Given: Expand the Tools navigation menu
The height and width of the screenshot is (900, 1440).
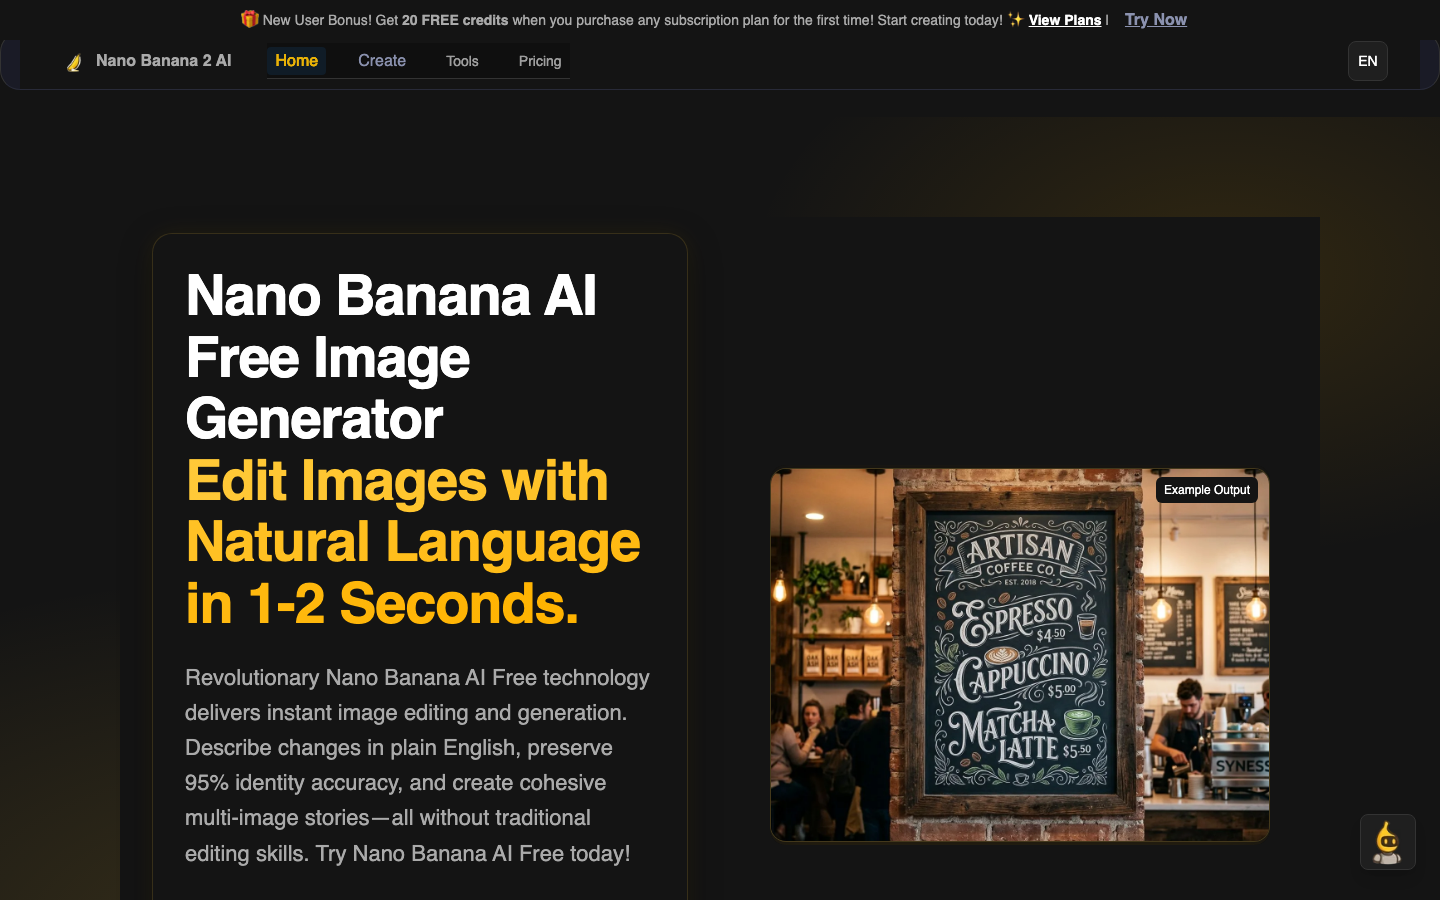Looking at the screenshot, I should click(462, 61).
